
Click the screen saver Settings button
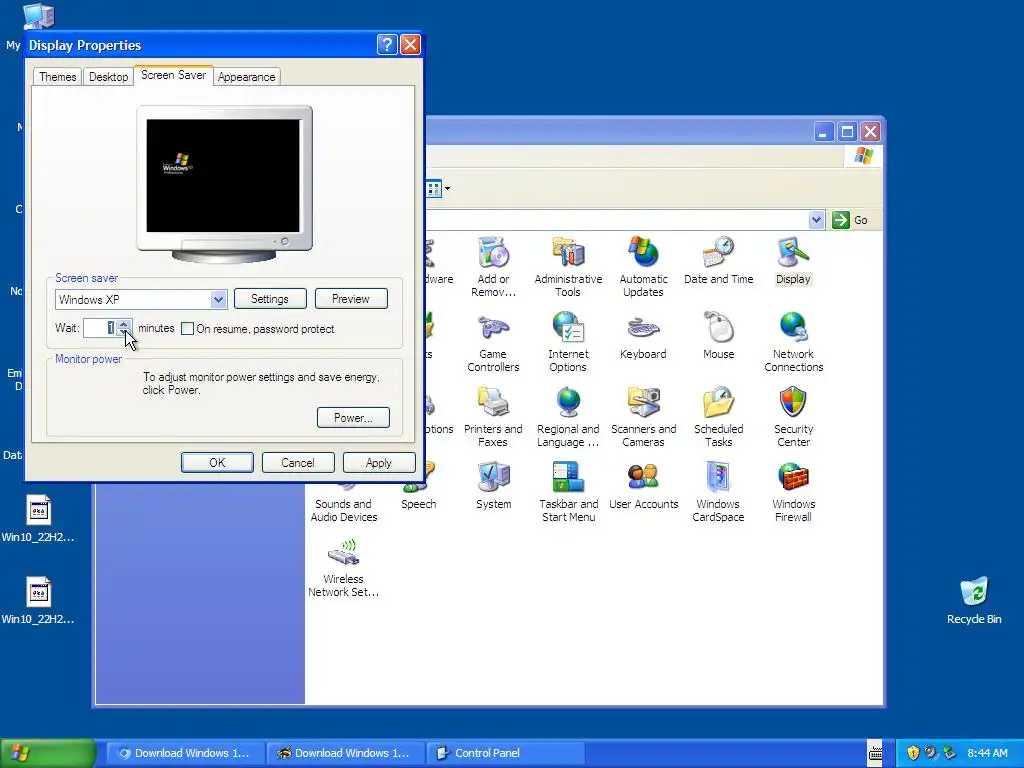coord(270,298)
